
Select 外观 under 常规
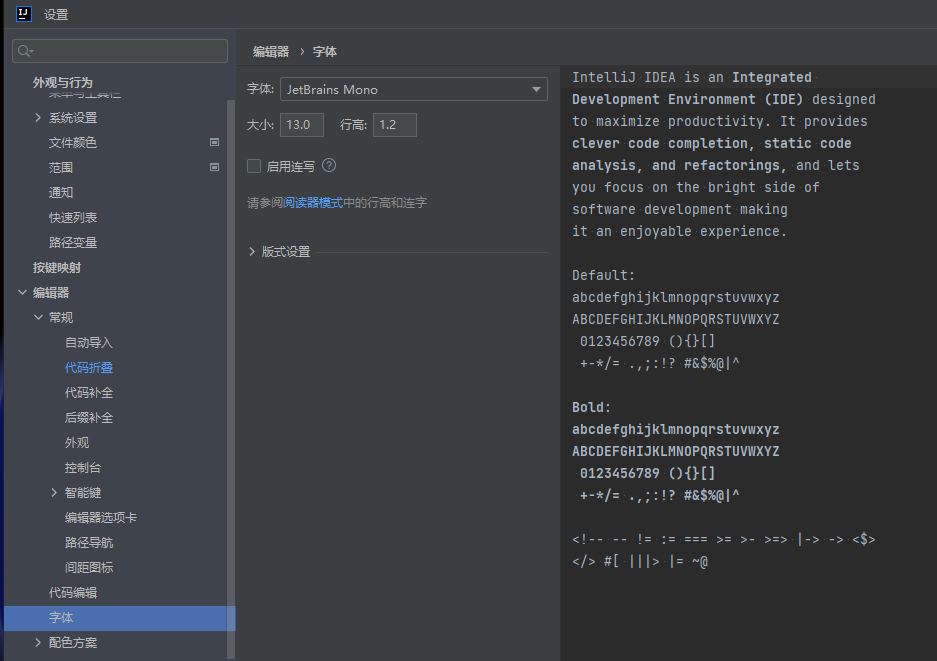[77, 443]
